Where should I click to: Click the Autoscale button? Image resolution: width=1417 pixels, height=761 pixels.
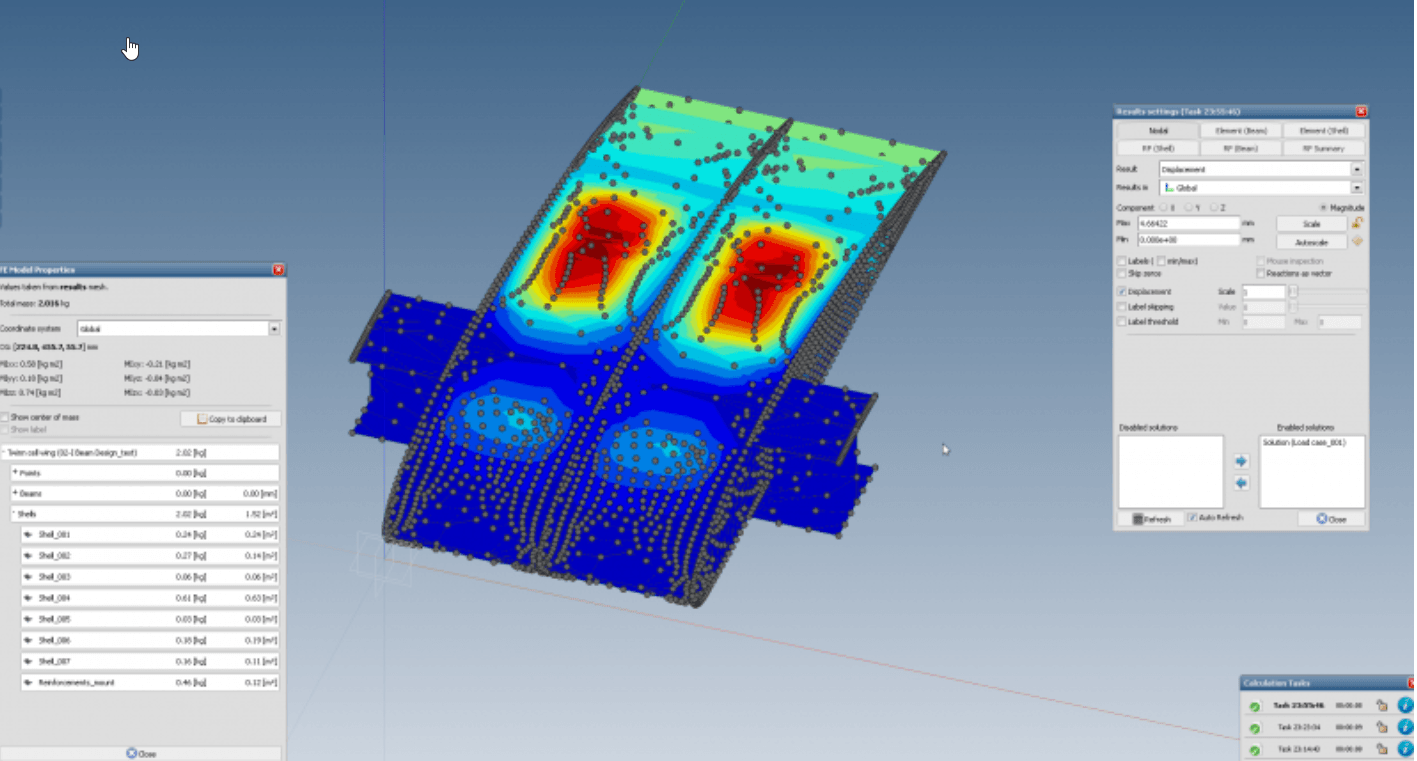coord(1312,242)
